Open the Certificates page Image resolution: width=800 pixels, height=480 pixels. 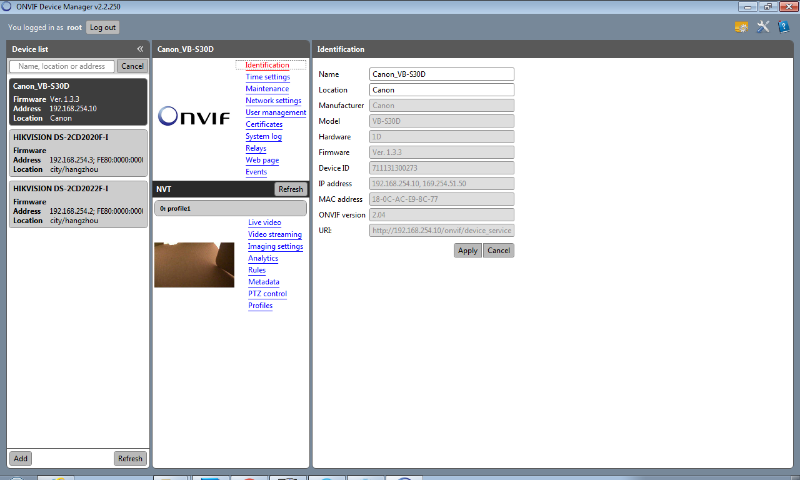click(x=264, y=124)
